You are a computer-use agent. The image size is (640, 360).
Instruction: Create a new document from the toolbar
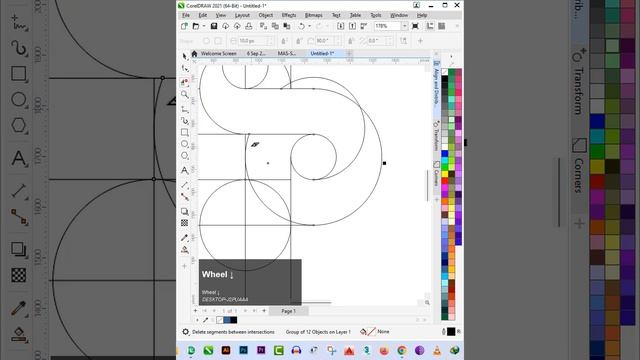coord(184,26)
